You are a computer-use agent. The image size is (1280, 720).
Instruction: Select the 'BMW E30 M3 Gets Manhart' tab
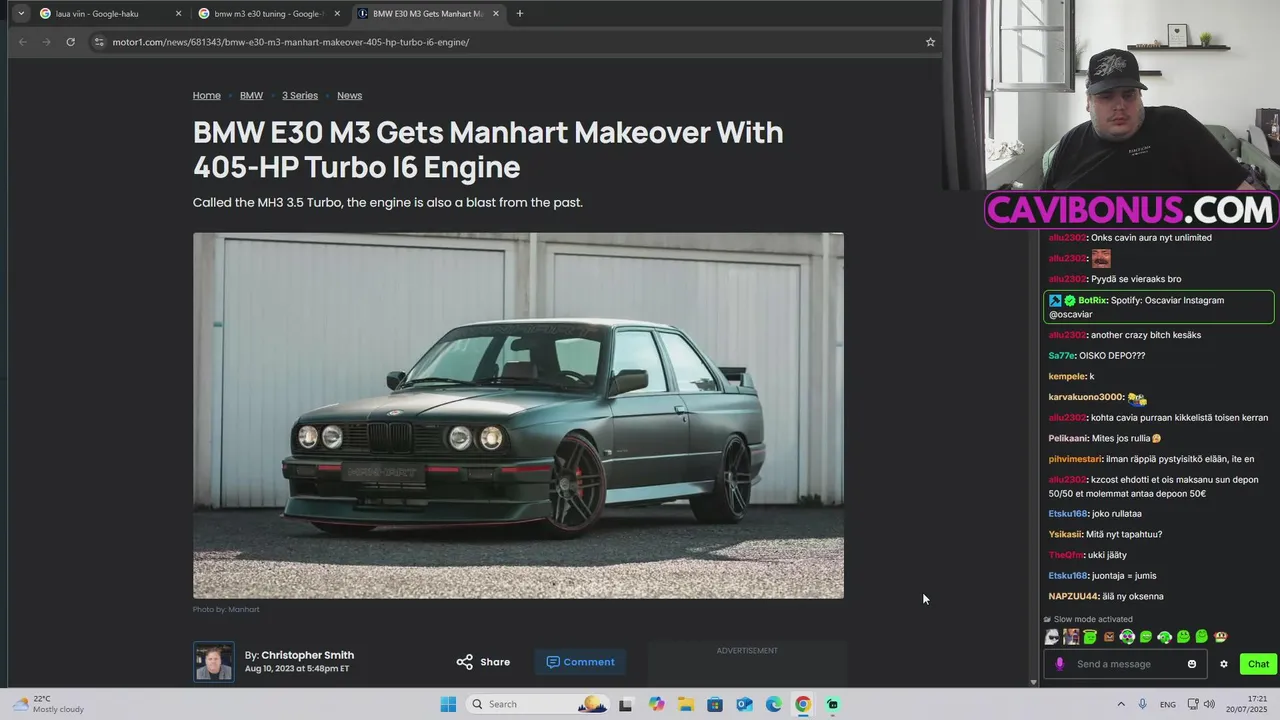428,14
